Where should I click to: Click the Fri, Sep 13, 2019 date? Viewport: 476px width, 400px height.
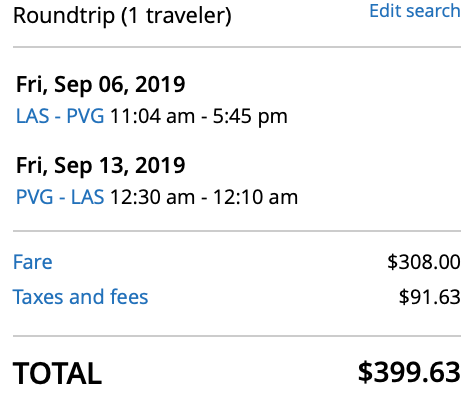tap(101, 165)
